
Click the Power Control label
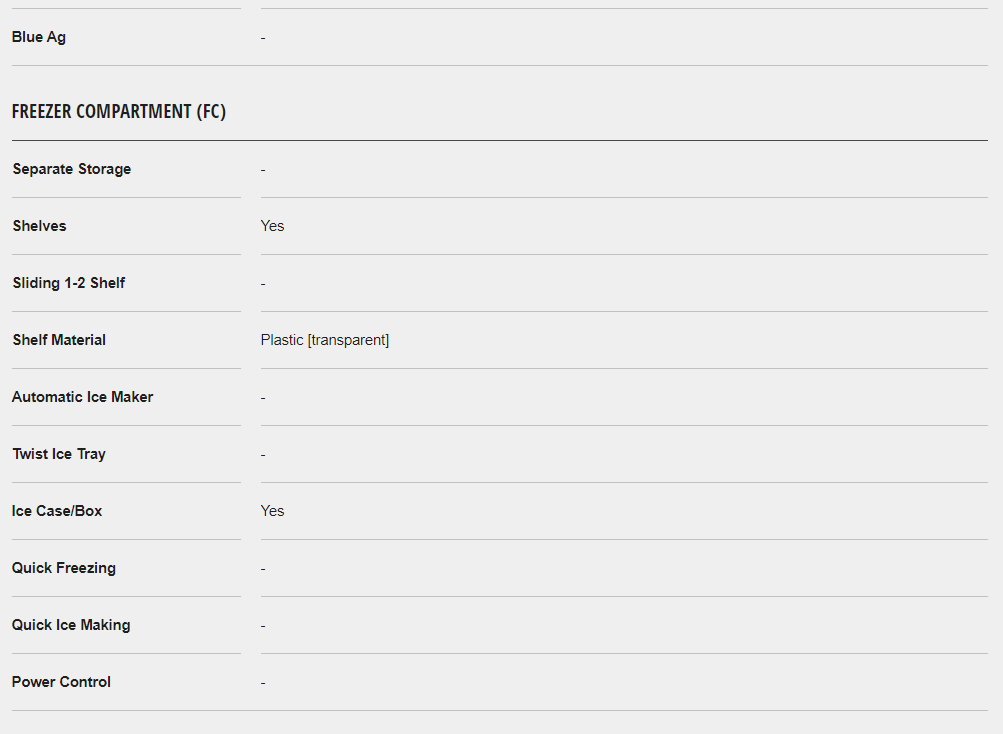[61, 682]
